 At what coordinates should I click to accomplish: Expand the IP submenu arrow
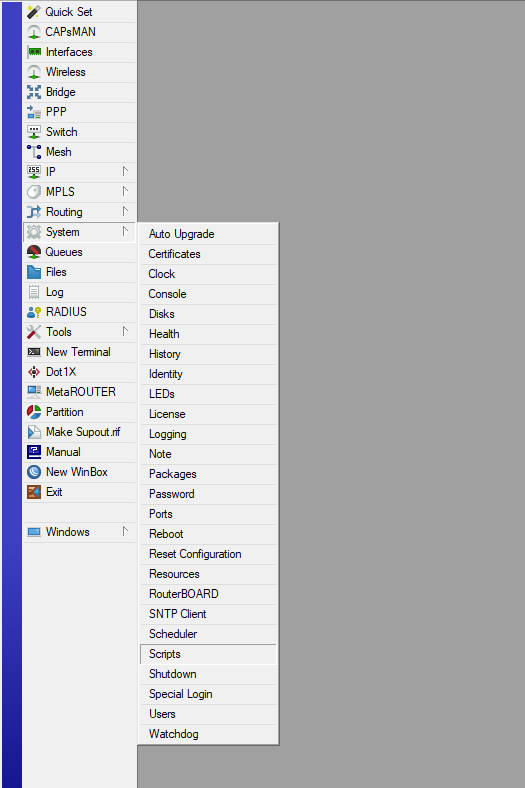coord(125,171)
